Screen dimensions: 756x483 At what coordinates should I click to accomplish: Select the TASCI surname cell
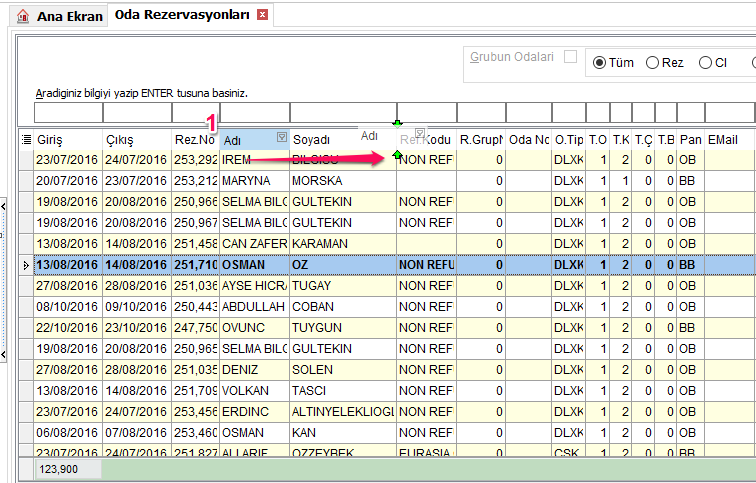343,391
